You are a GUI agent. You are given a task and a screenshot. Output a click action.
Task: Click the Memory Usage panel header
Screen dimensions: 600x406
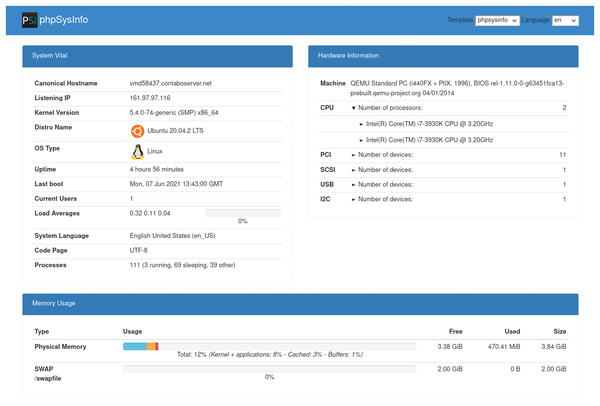click(x=300, y=304)
